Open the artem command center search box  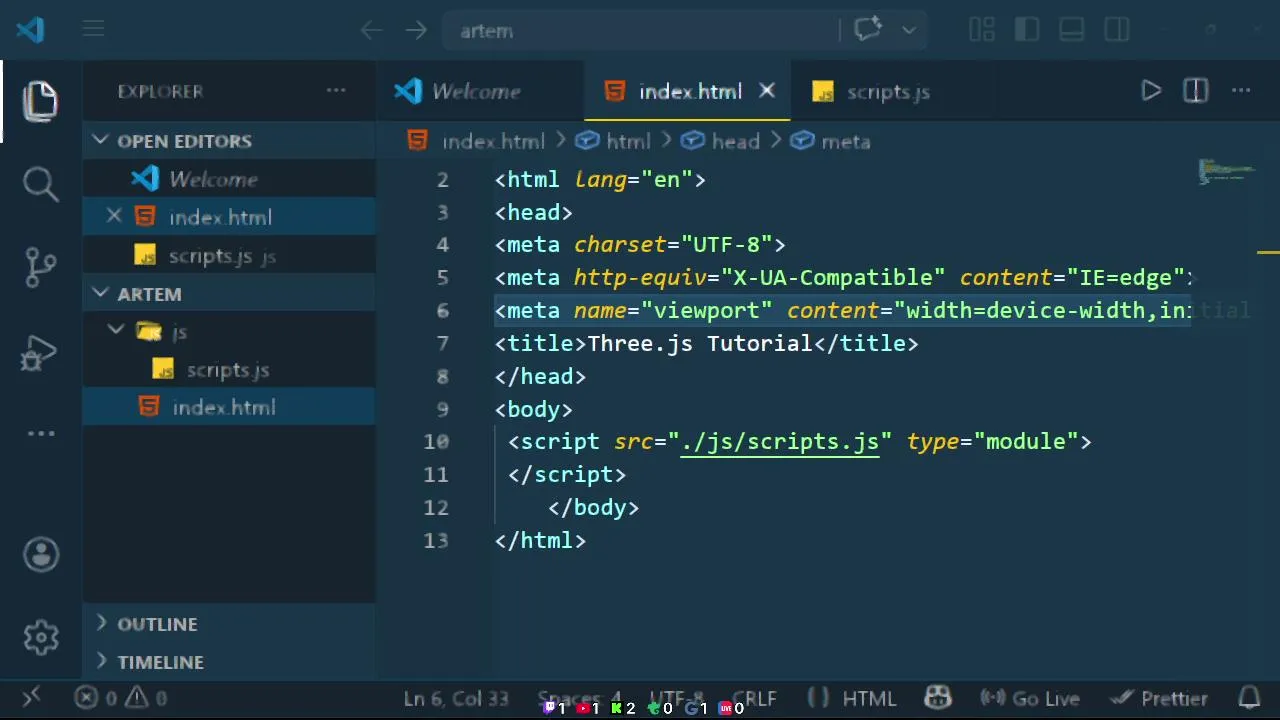pyautogui.click(x=640, y=31)
